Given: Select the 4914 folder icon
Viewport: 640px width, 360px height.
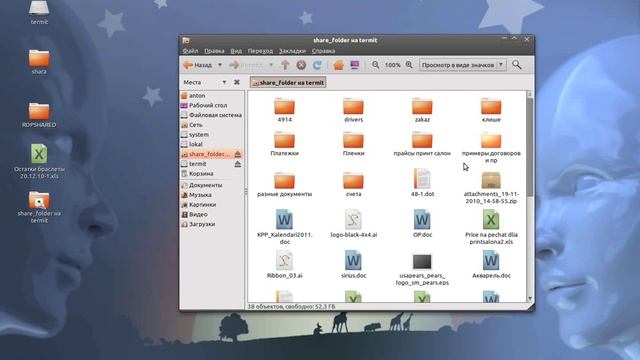Looking at the screenshot, I should (x=284, y=106).
